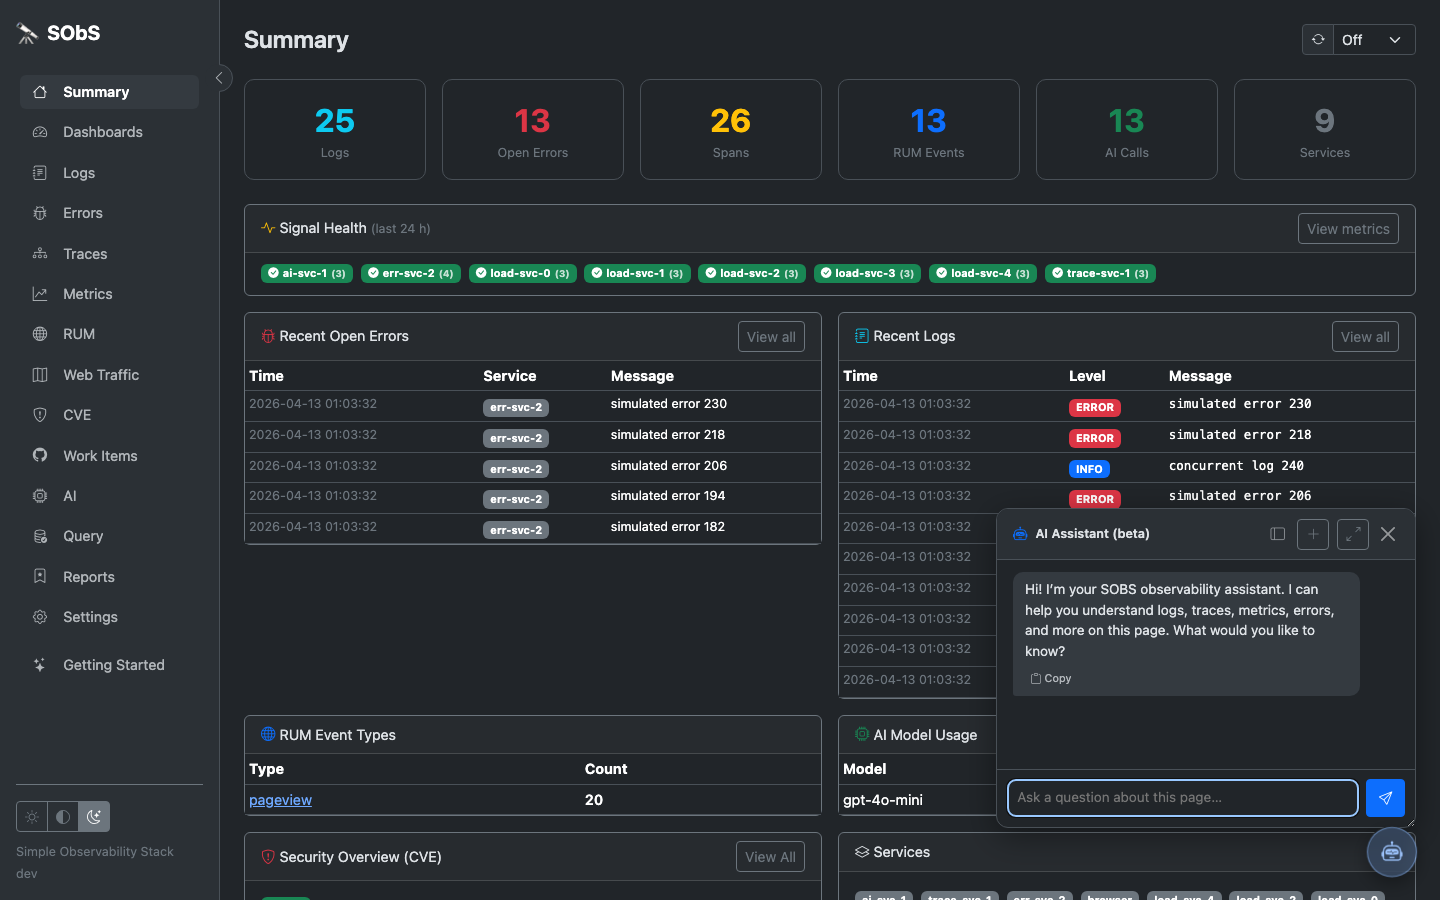Viewport: 1440px width, 900px height.
Task: Click the INFO level badge in Recent Logs
Action: pyautogui.click(x=1089, y=469)
